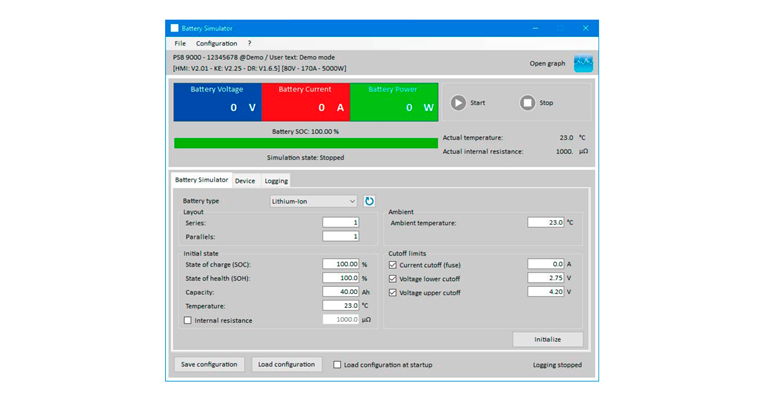Click the 'Battery SOC: 100.00 %' label
Screen dimensions: 765x402
pyautogui.click(x=305, y=132)
